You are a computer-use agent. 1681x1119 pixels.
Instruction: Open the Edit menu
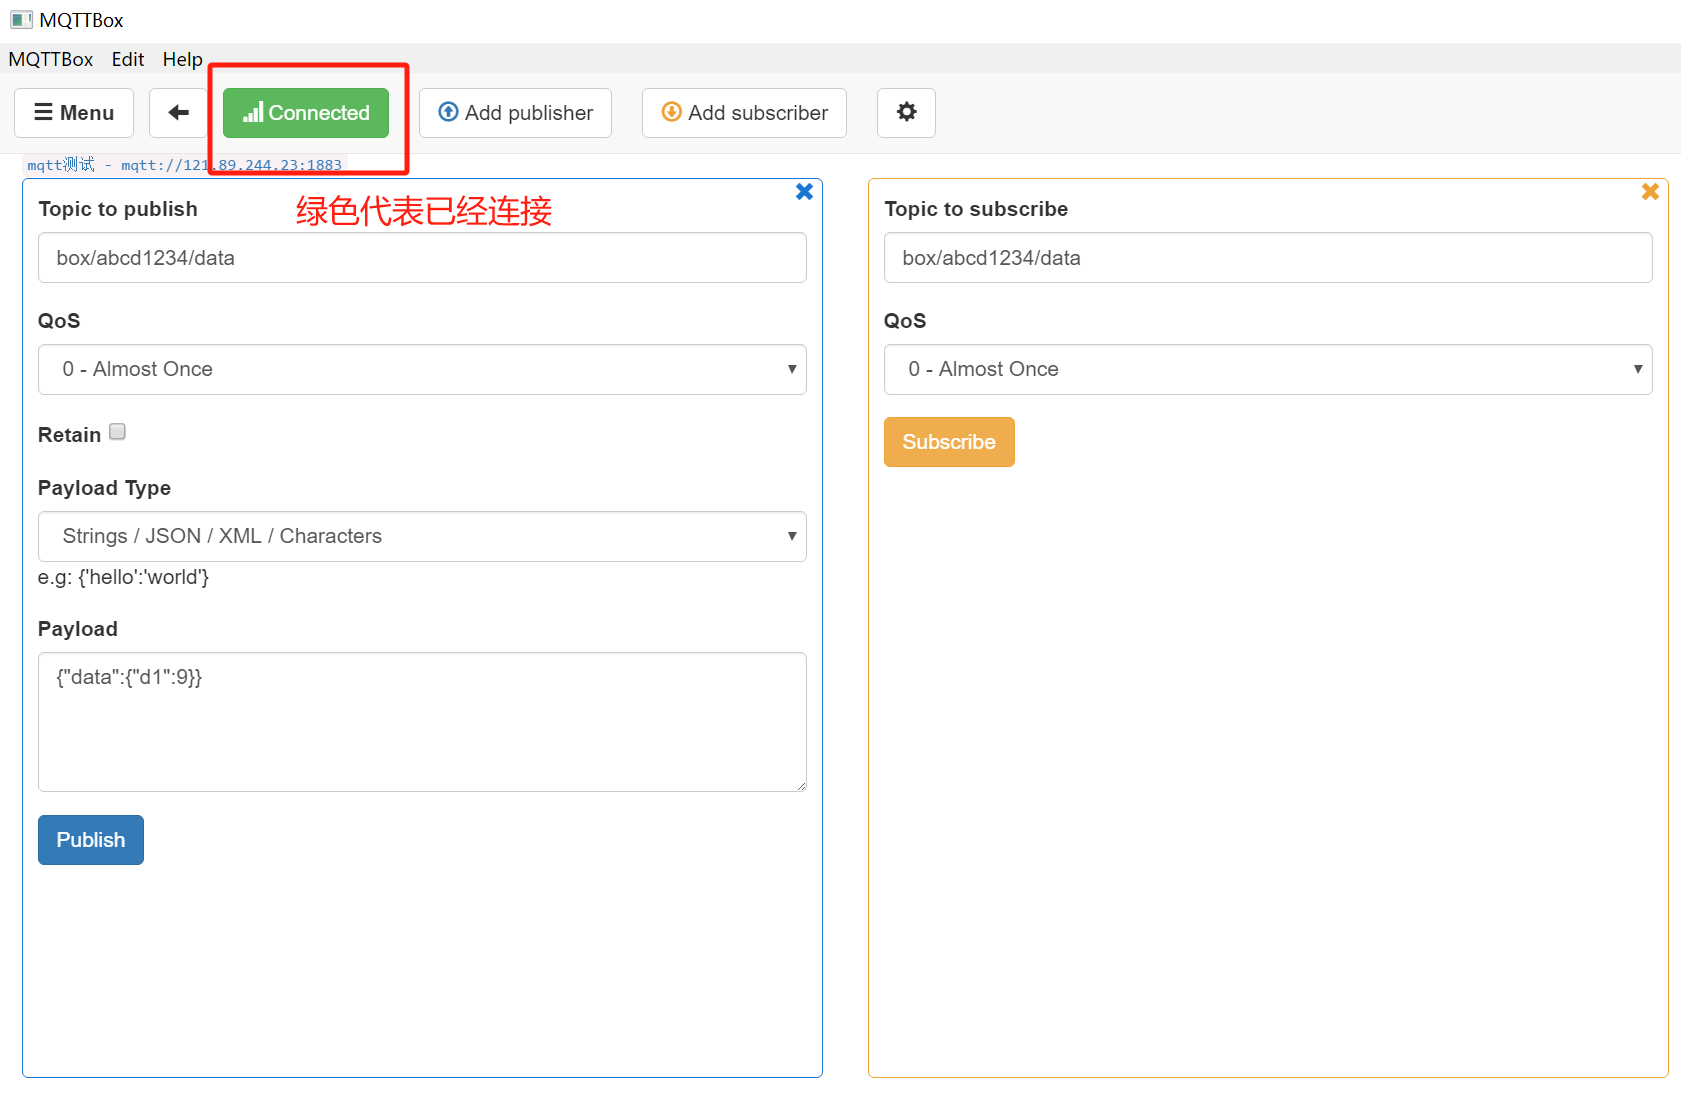pos(128,59)
